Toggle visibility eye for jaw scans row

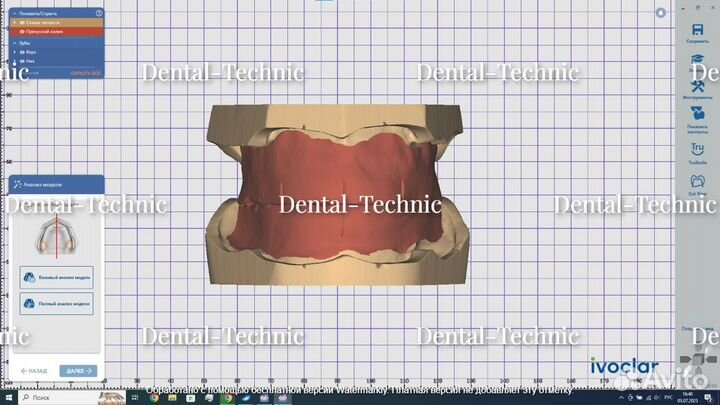20,22
